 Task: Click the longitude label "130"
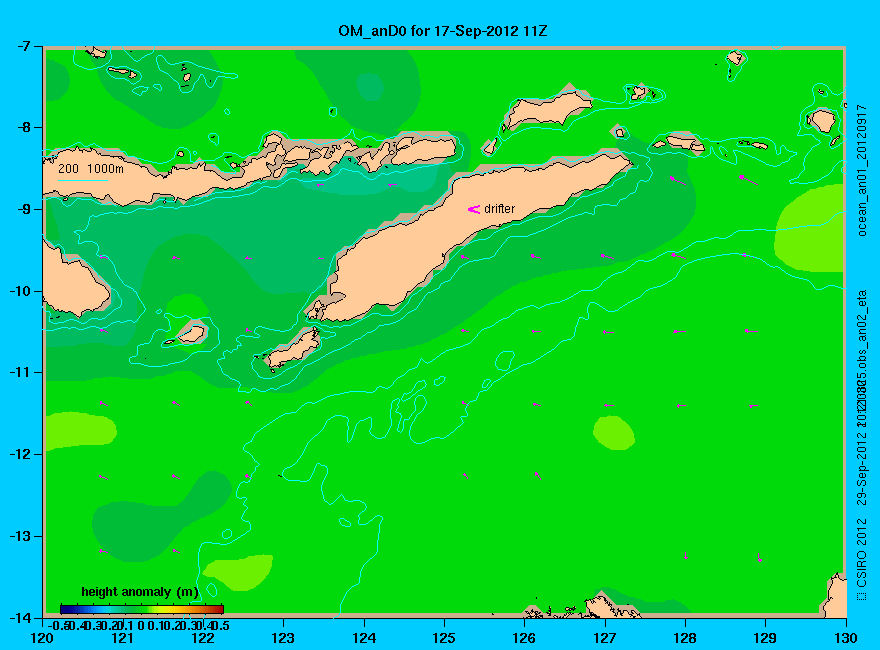pos(846,638)
